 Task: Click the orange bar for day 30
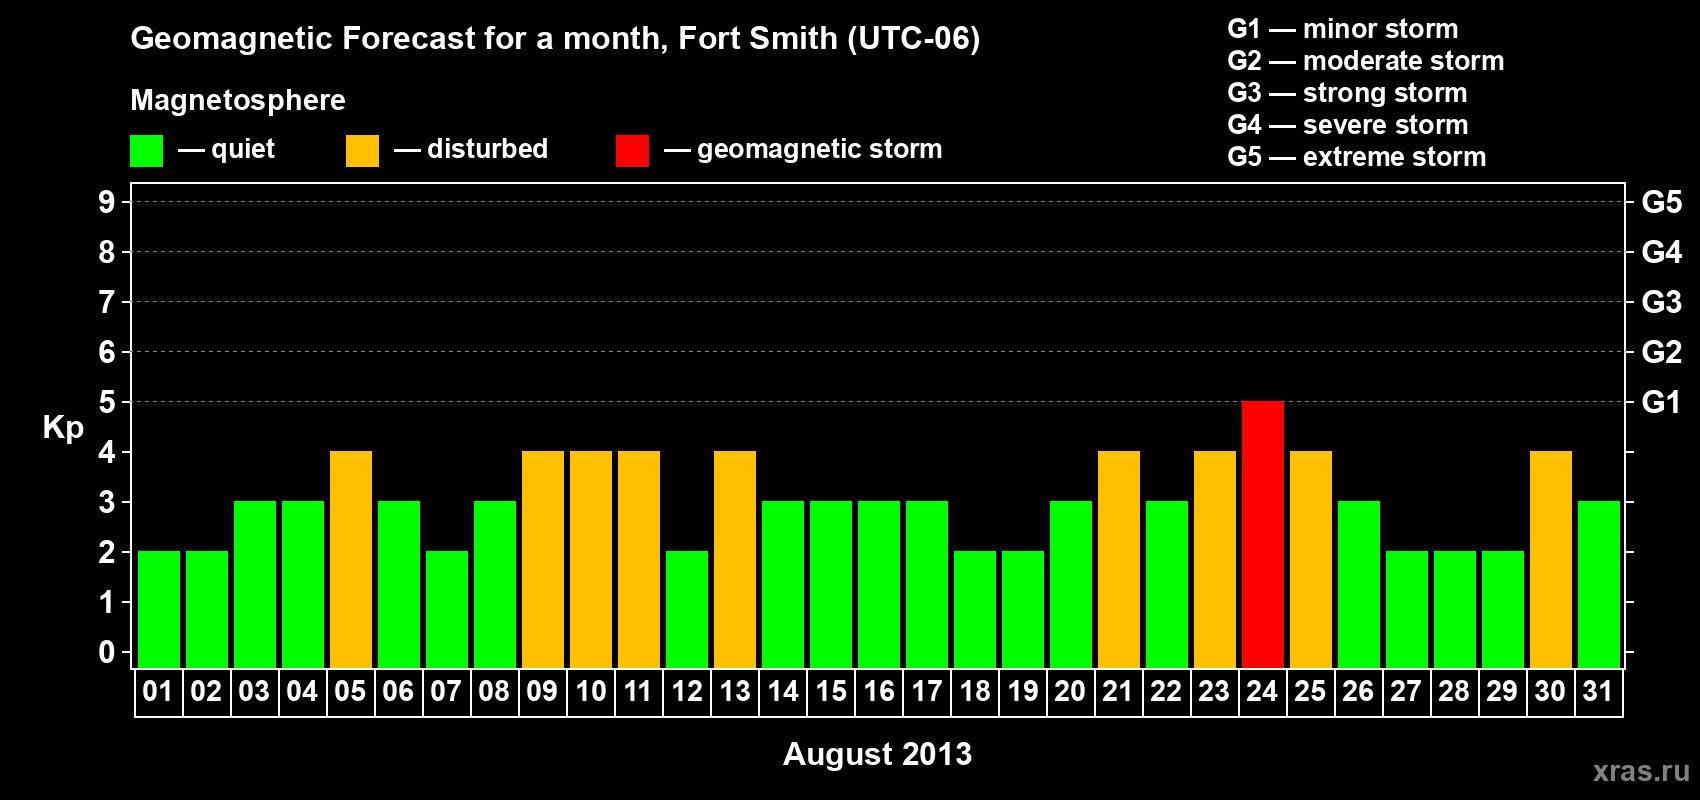coord(1551,559)
